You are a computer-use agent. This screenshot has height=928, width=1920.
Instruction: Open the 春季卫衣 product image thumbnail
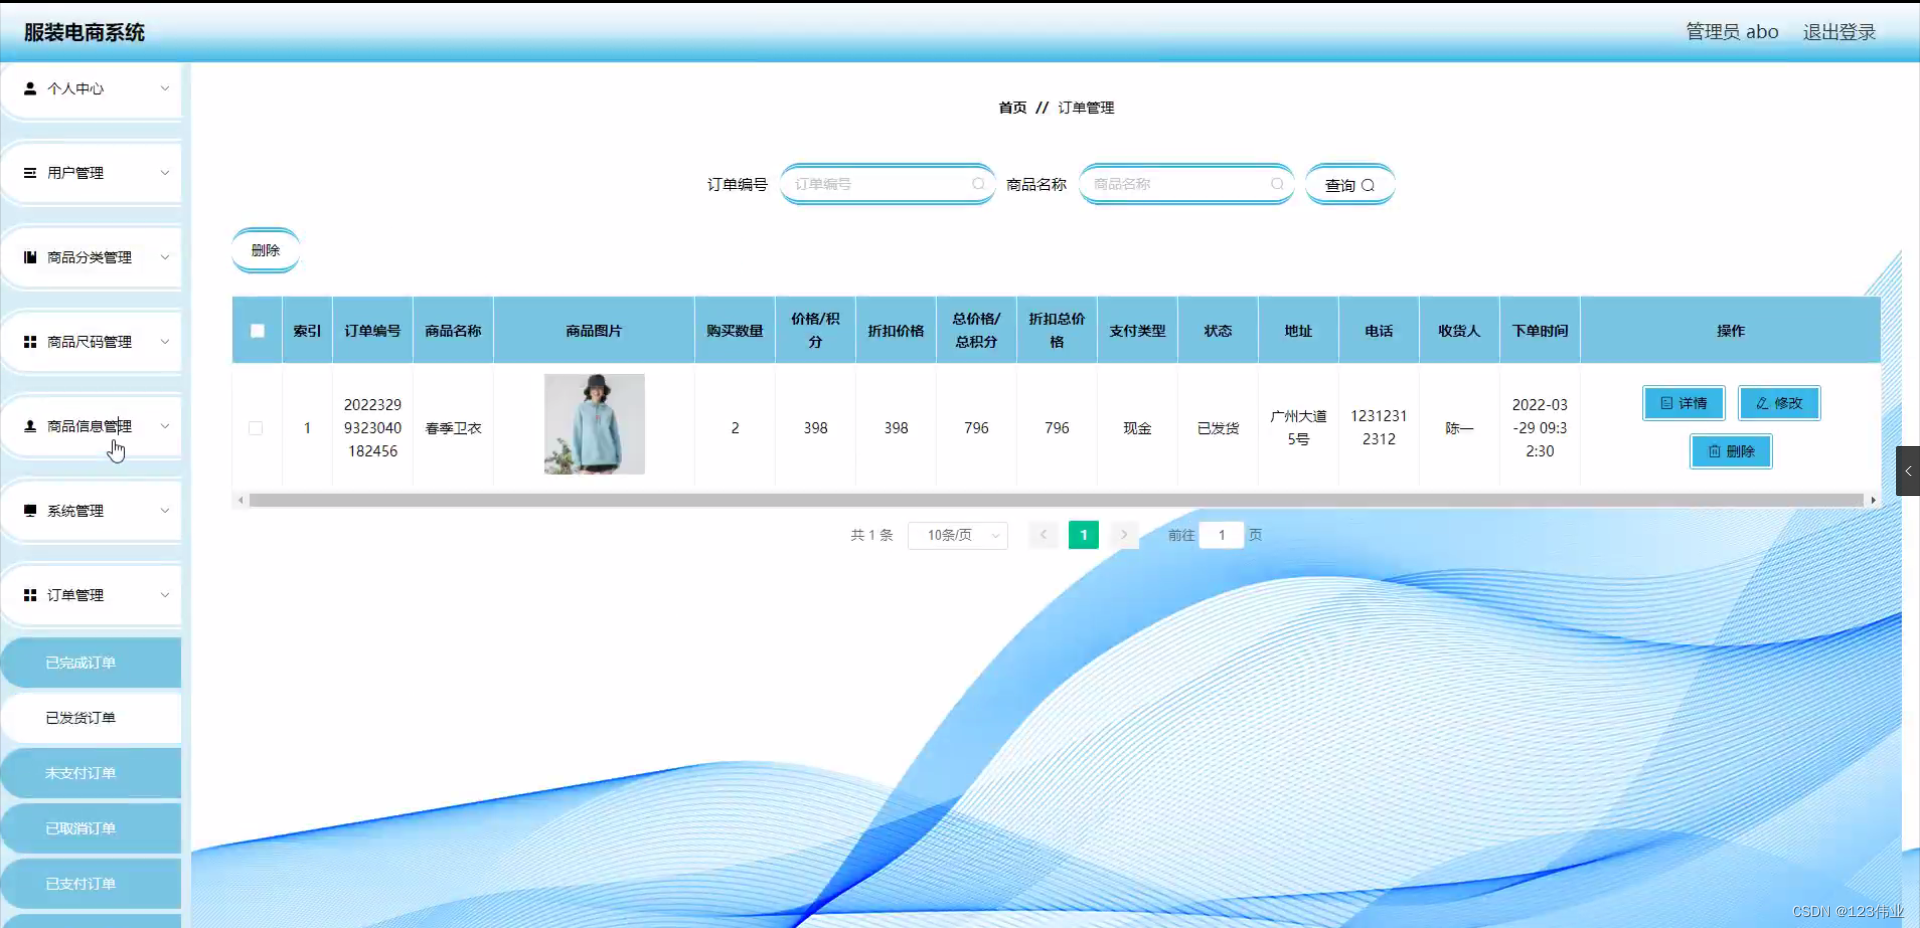pos(593,423)
